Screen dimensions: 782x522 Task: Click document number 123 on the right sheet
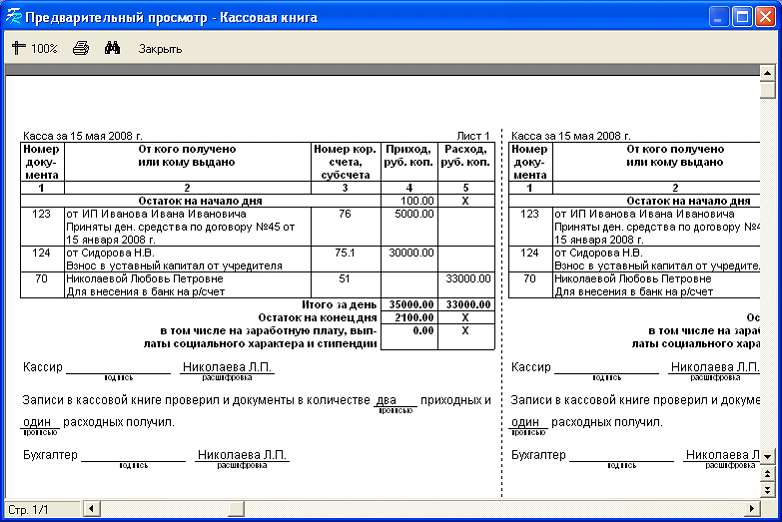click(x=530, y=214)
